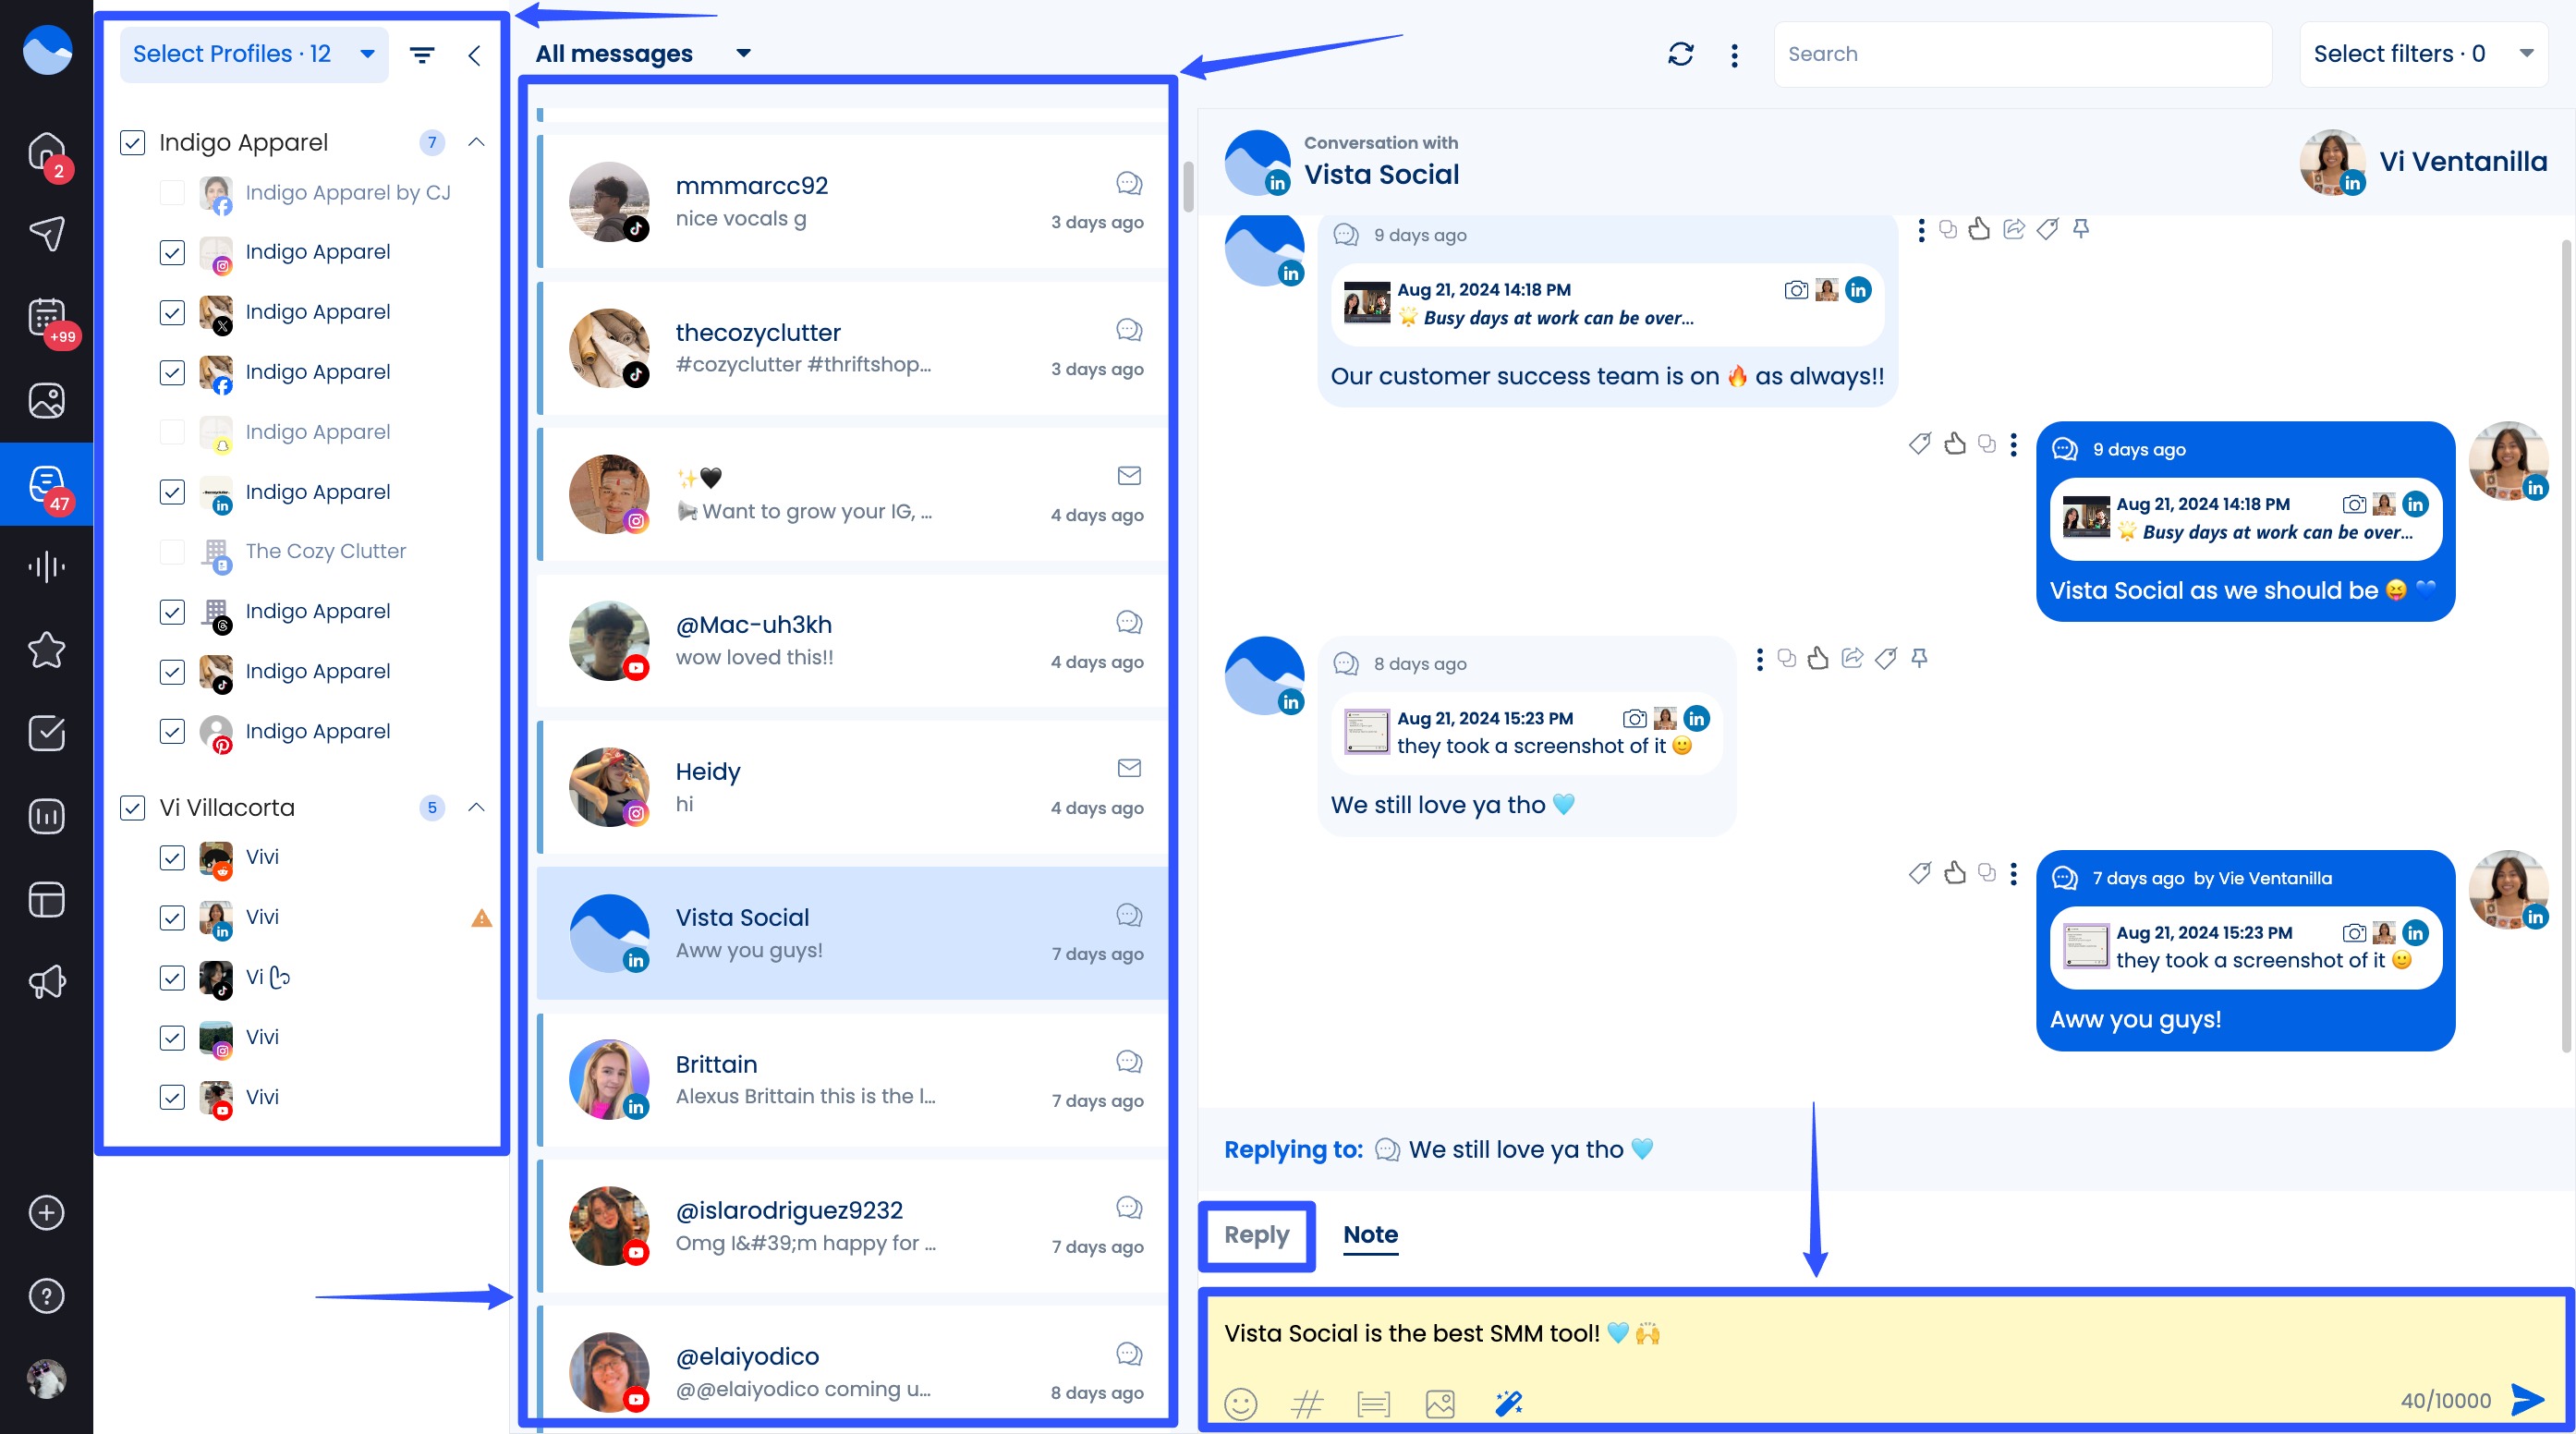Switch to the Note tab
Image resolution: width=2576 pixels, height=1434 pixels.
click(1370, 1235)
